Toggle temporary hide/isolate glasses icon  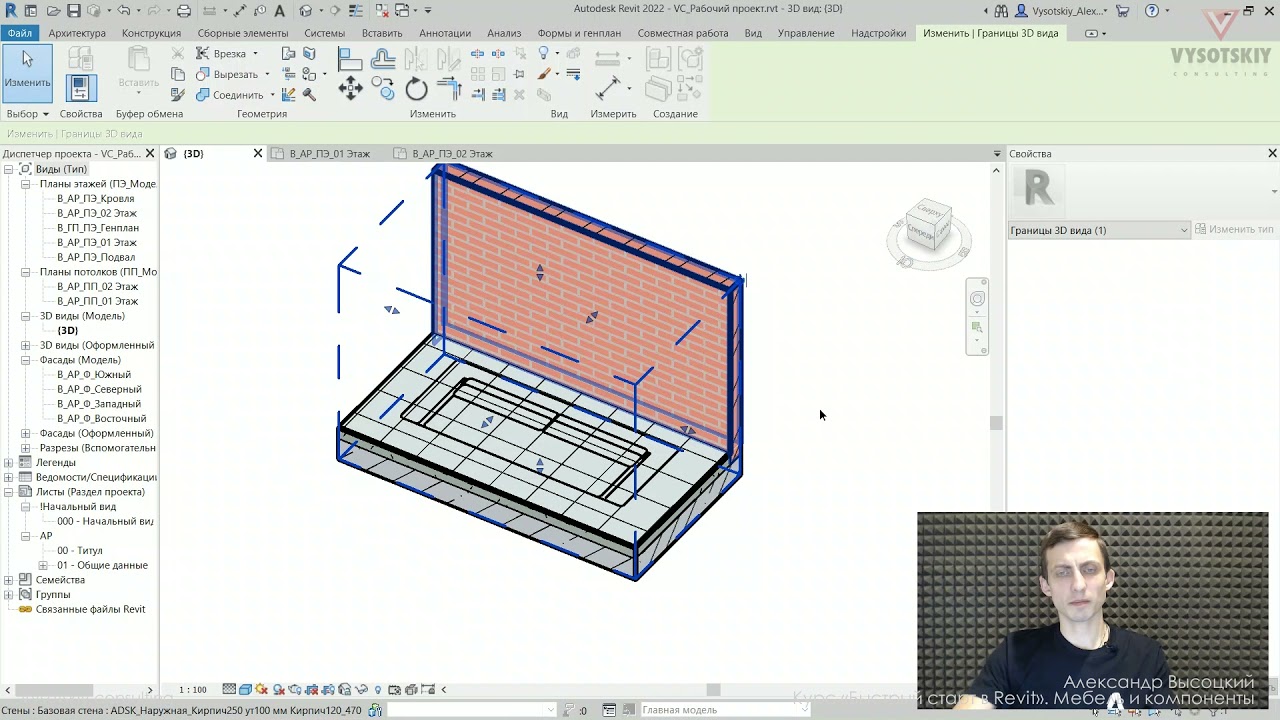361,689
